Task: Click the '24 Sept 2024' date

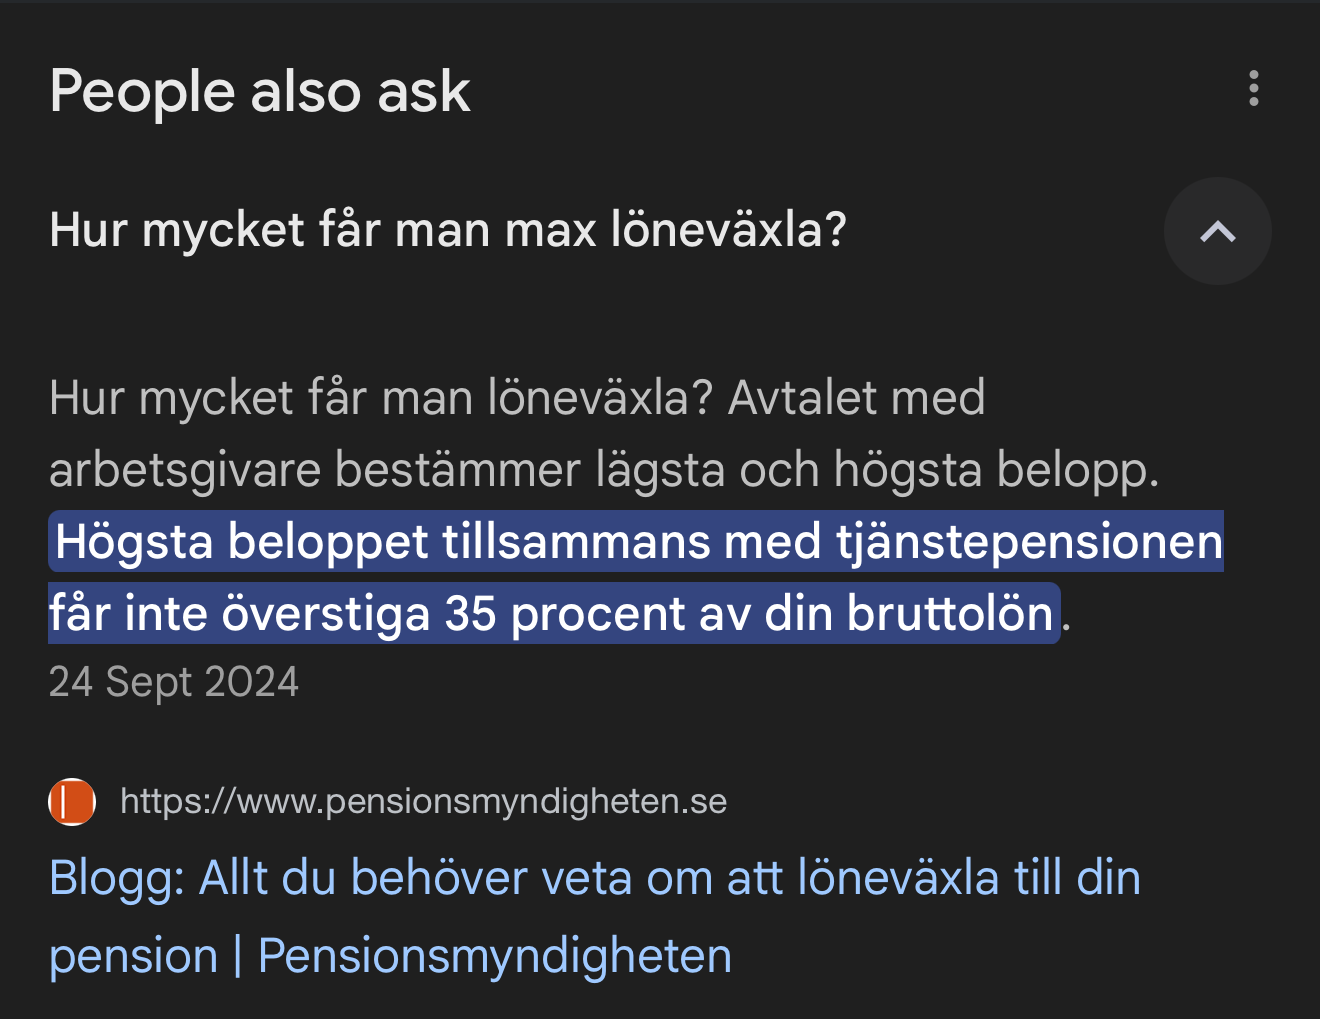Action: click(x=174, y=682)
